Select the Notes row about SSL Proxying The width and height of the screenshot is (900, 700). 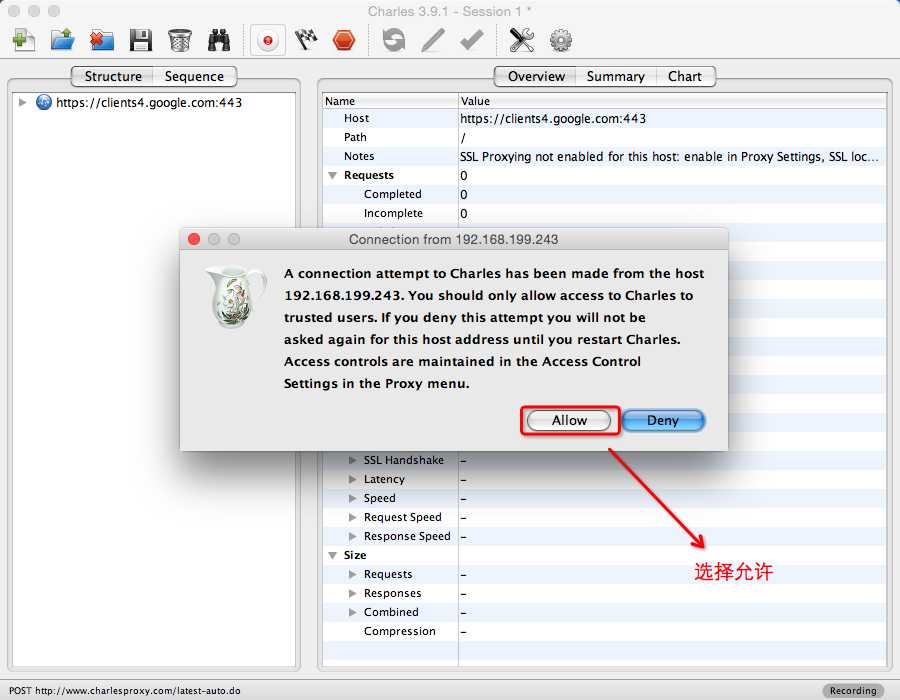click(x=604, y=156)
